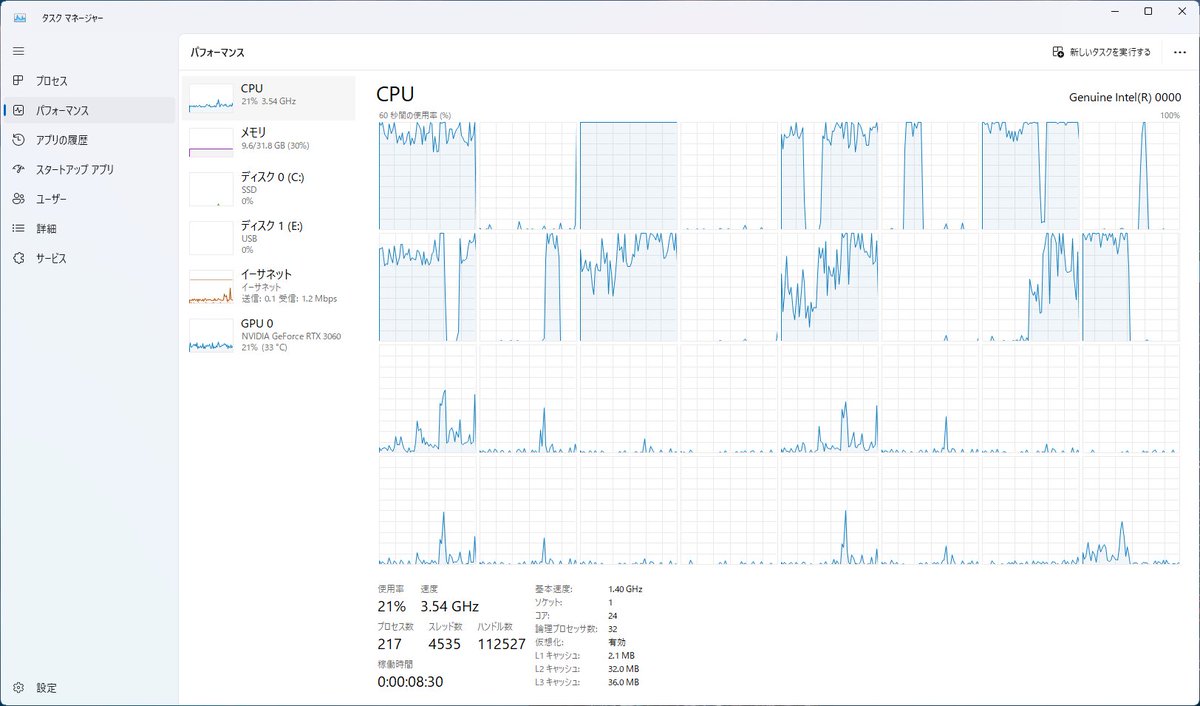Screen dimensions: 1200x706
Task: Select the パフォーマンス sidebar icon
Action: (19, 110)
